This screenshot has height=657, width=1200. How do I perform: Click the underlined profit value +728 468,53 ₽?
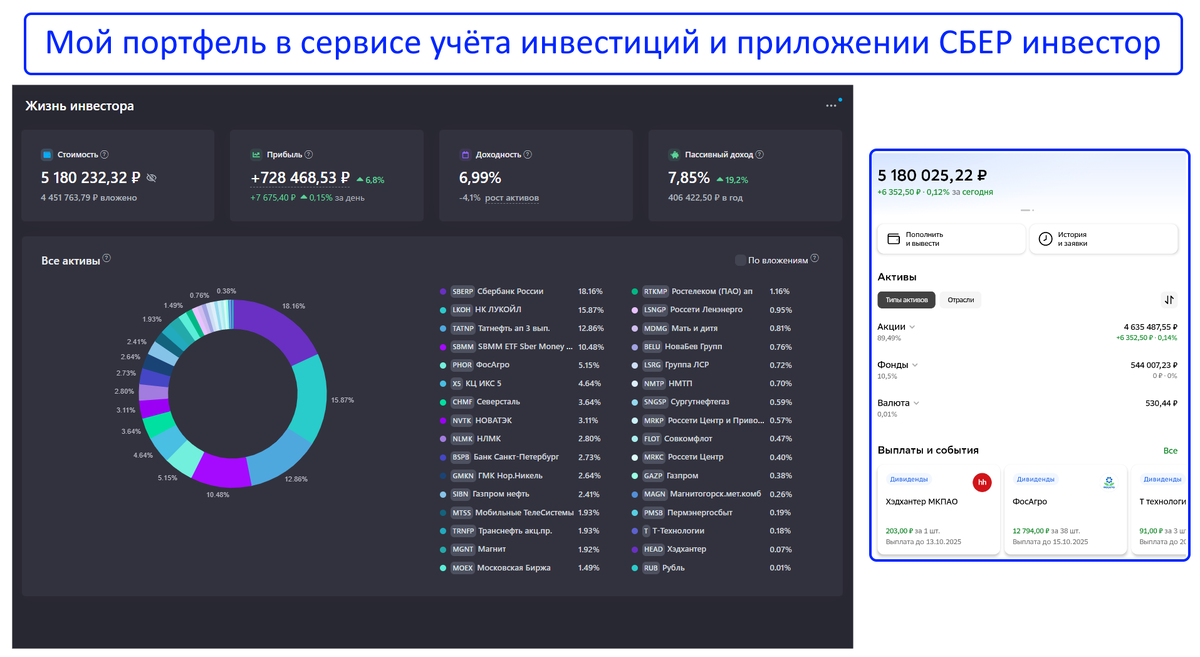300,178
